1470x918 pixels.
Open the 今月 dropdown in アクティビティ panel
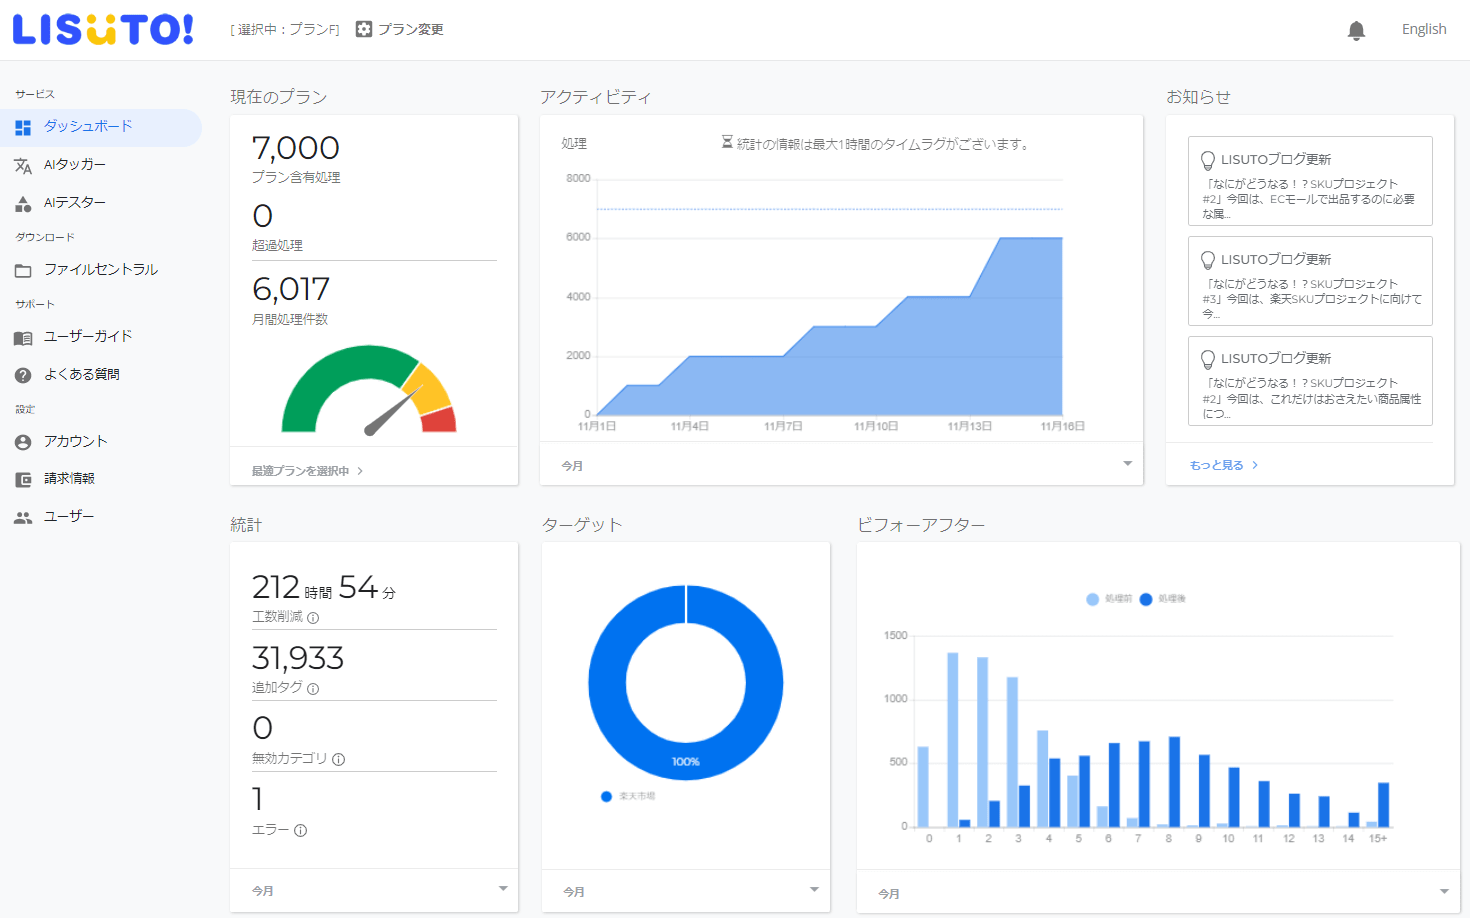pyautogui.click(x=1127, y=464)
